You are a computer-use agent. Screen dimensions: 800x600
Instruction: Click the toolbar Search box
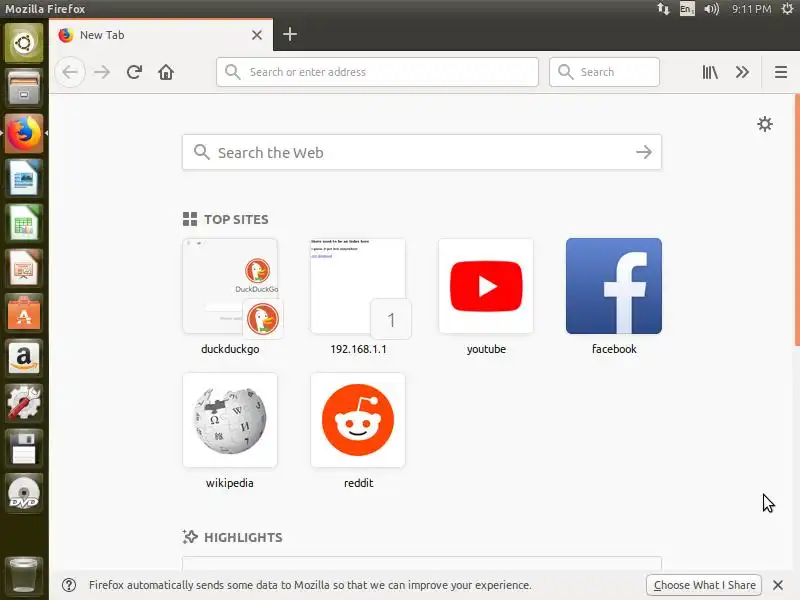pyautogui.click(x=604, y=72)
